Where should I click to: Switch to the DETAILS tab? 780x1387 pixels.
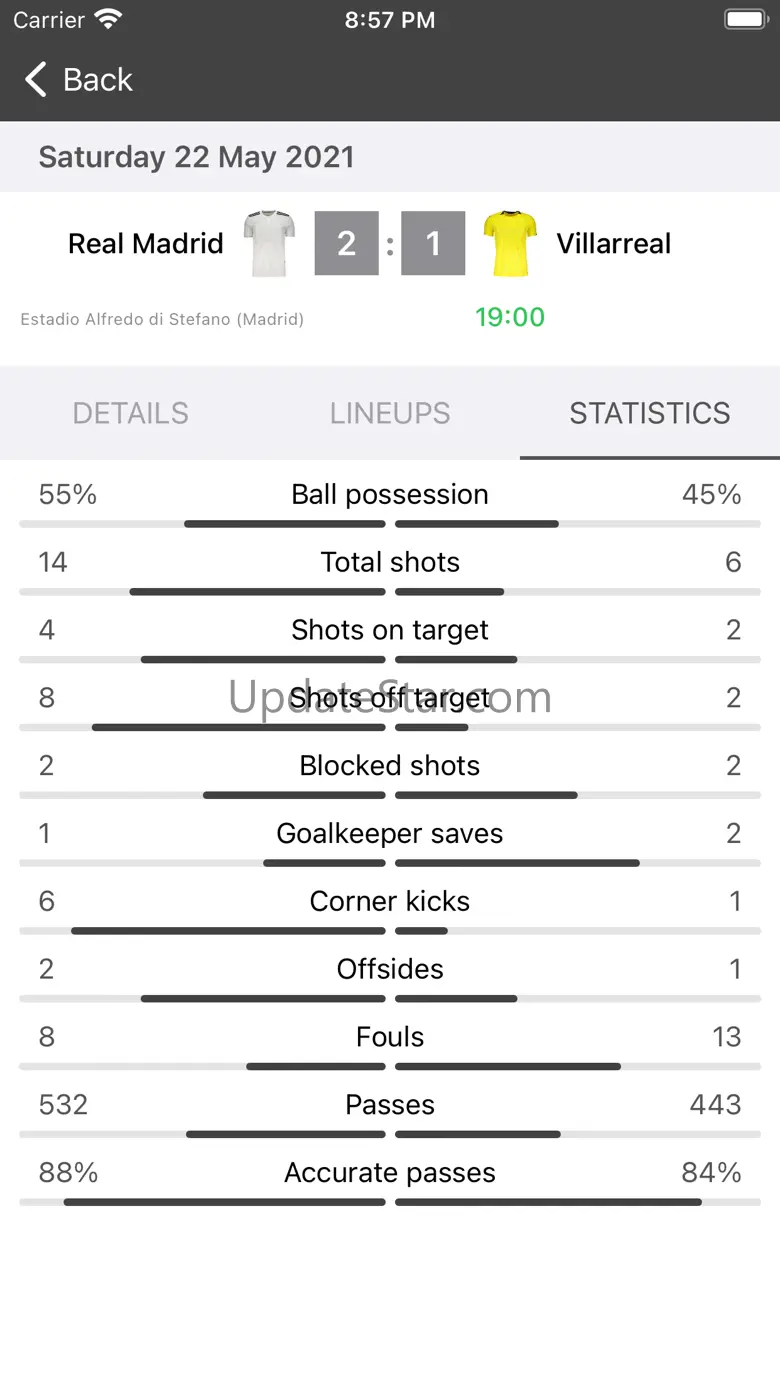[131, 413]
